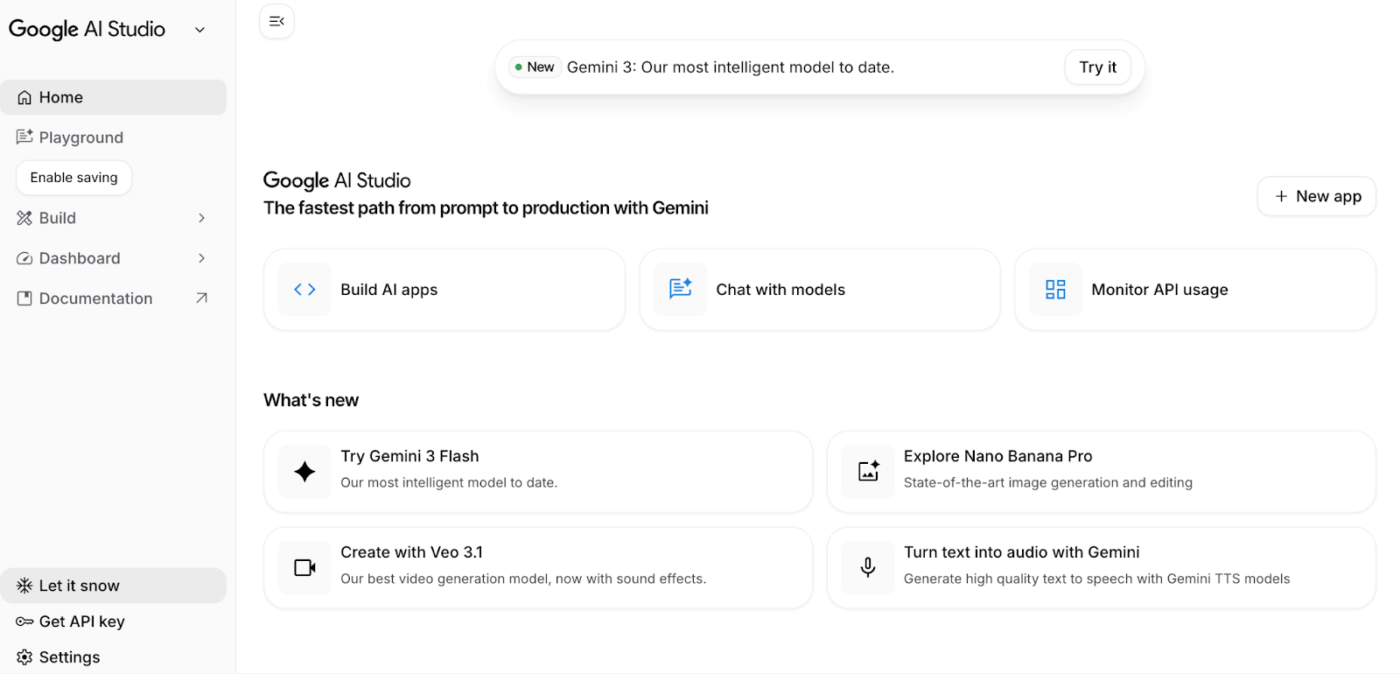Open Documentation from the sidebar

point(95,298)
